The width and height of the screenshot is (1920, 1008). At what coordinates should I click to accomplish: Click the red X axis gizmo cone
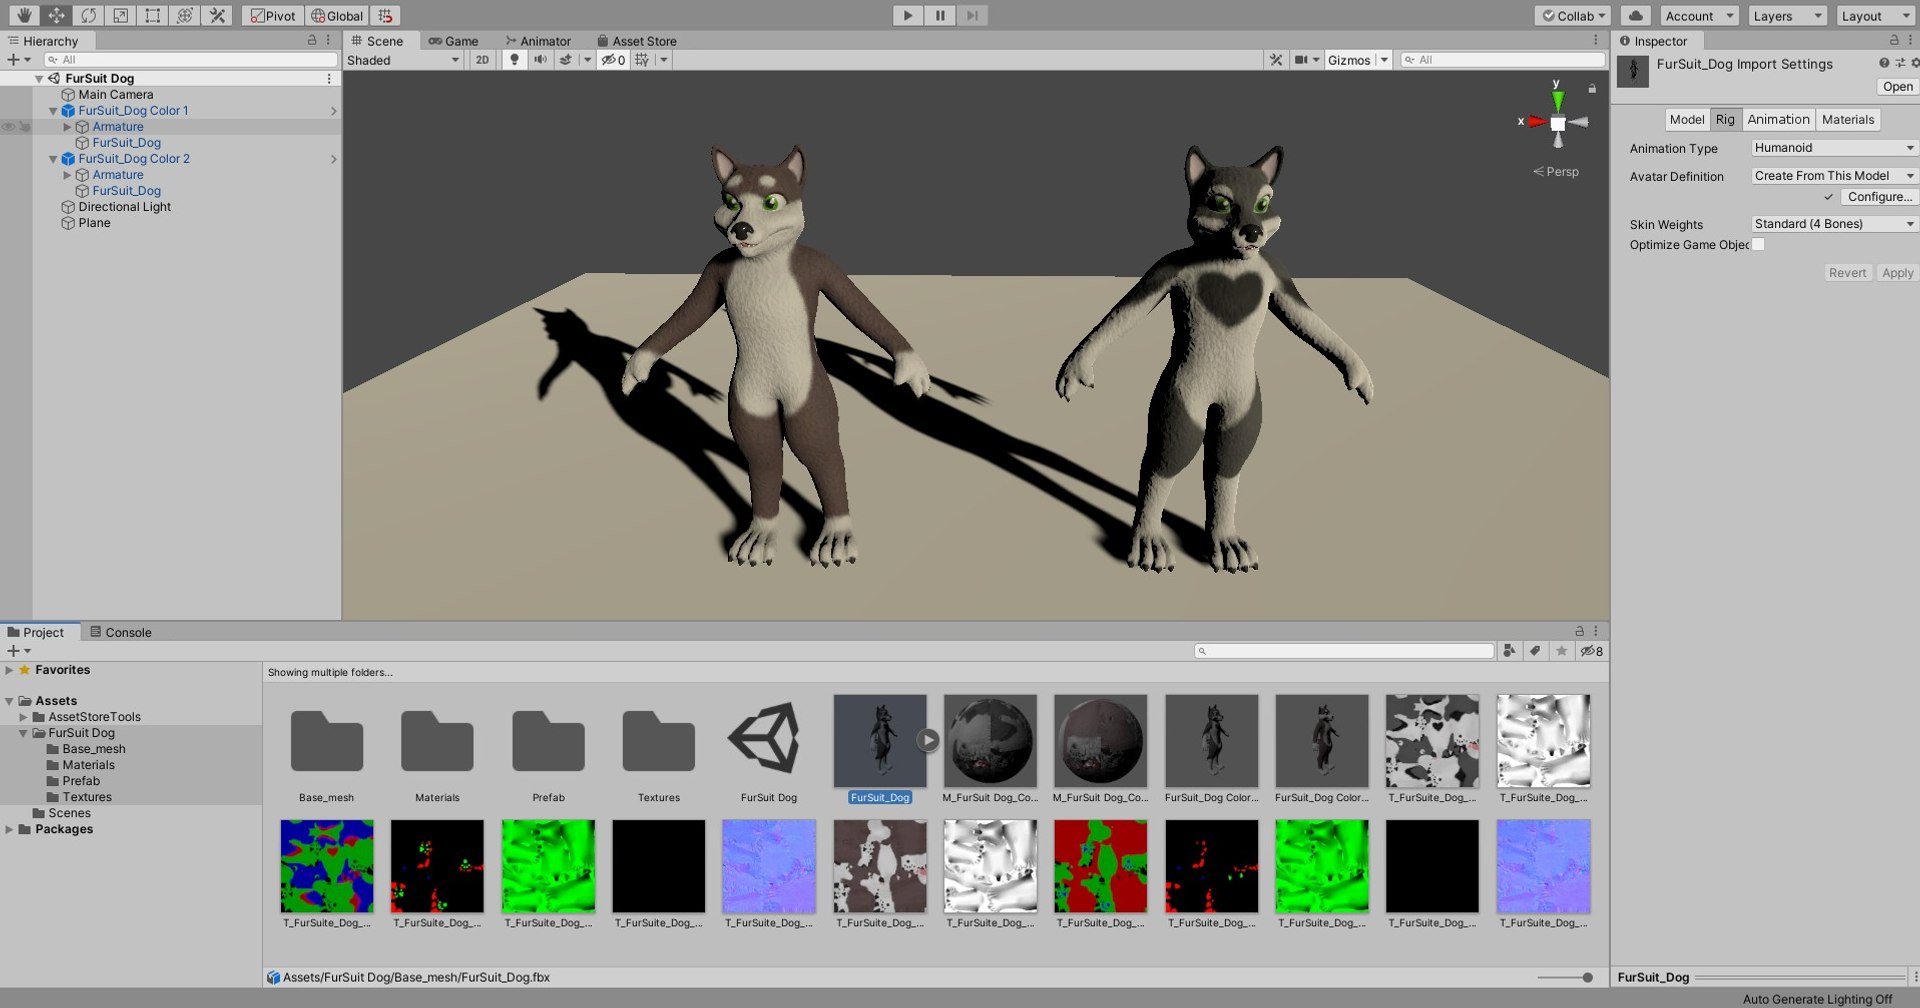1538,122
